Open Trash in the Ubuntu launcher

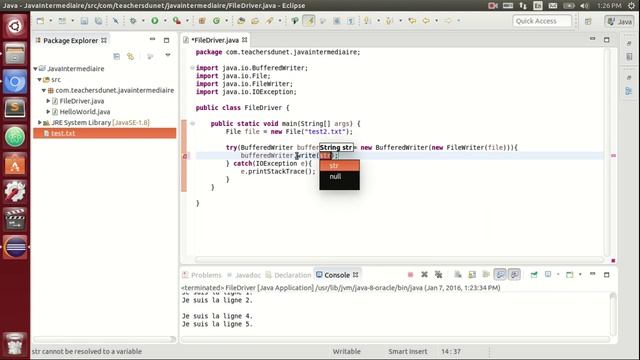coord(15,344)
